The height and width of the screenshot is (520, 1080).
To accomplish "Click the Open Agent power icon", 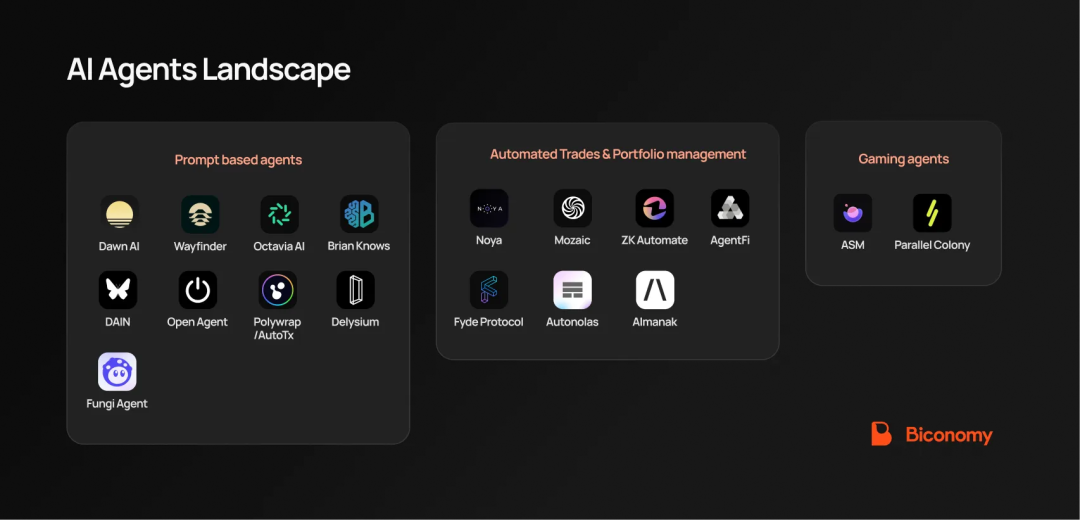I will click(198, 290).
